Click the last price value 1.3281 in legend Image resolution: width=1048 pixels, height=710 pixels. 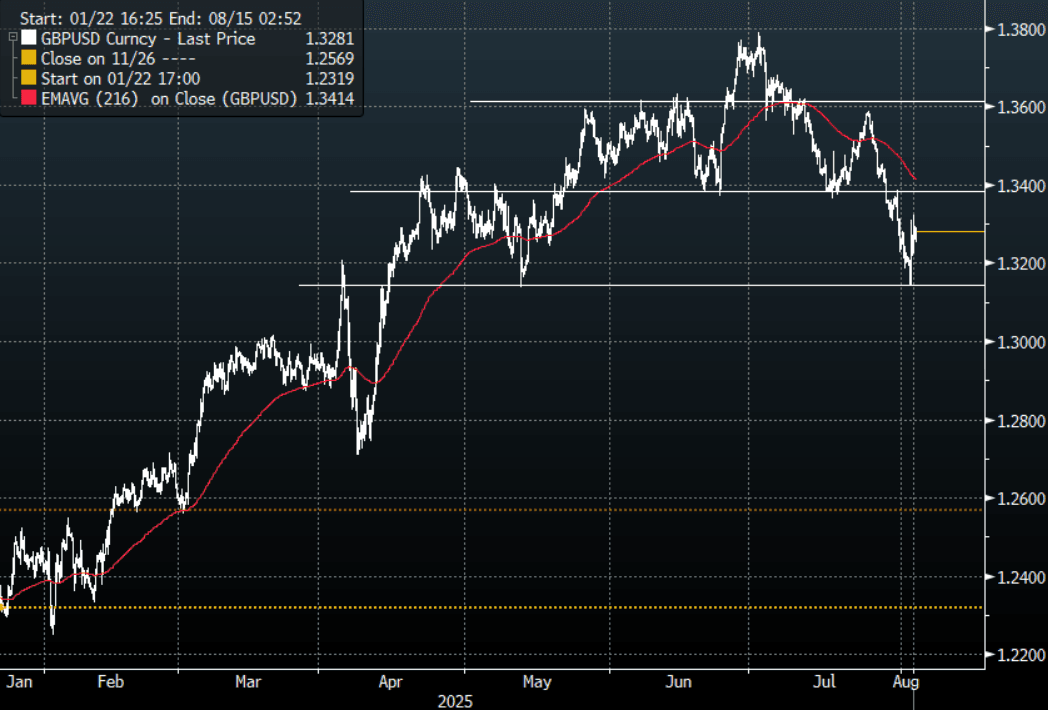(332, 39)
